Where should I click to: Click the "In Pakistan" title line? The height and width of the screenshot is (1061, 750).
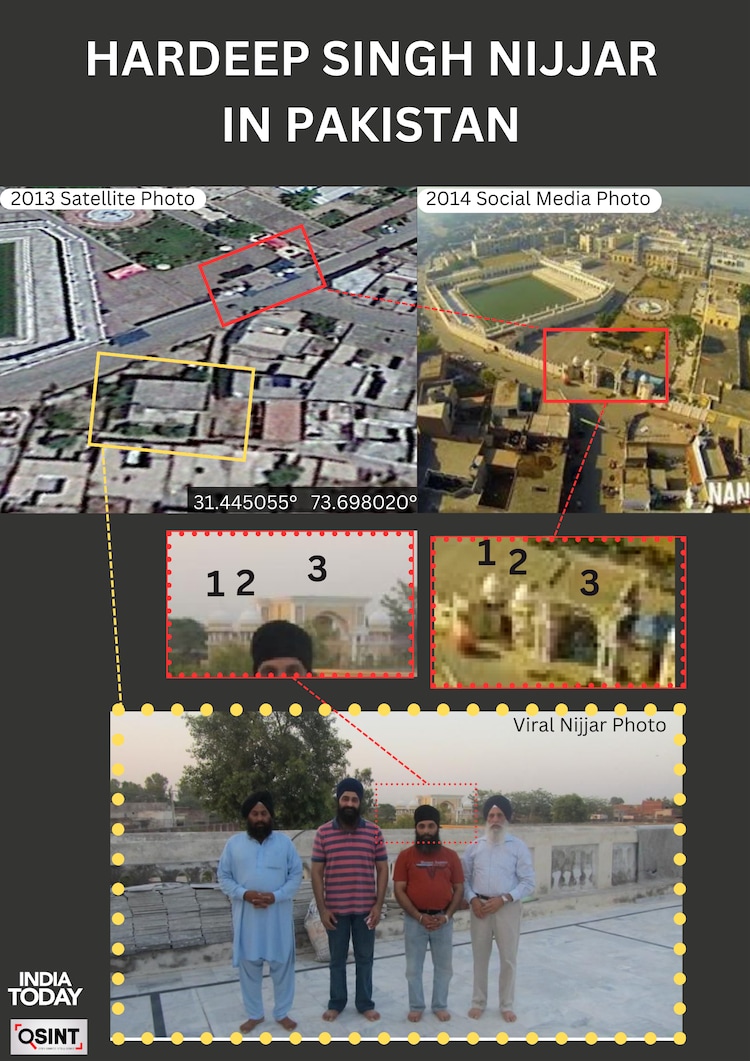371,125
